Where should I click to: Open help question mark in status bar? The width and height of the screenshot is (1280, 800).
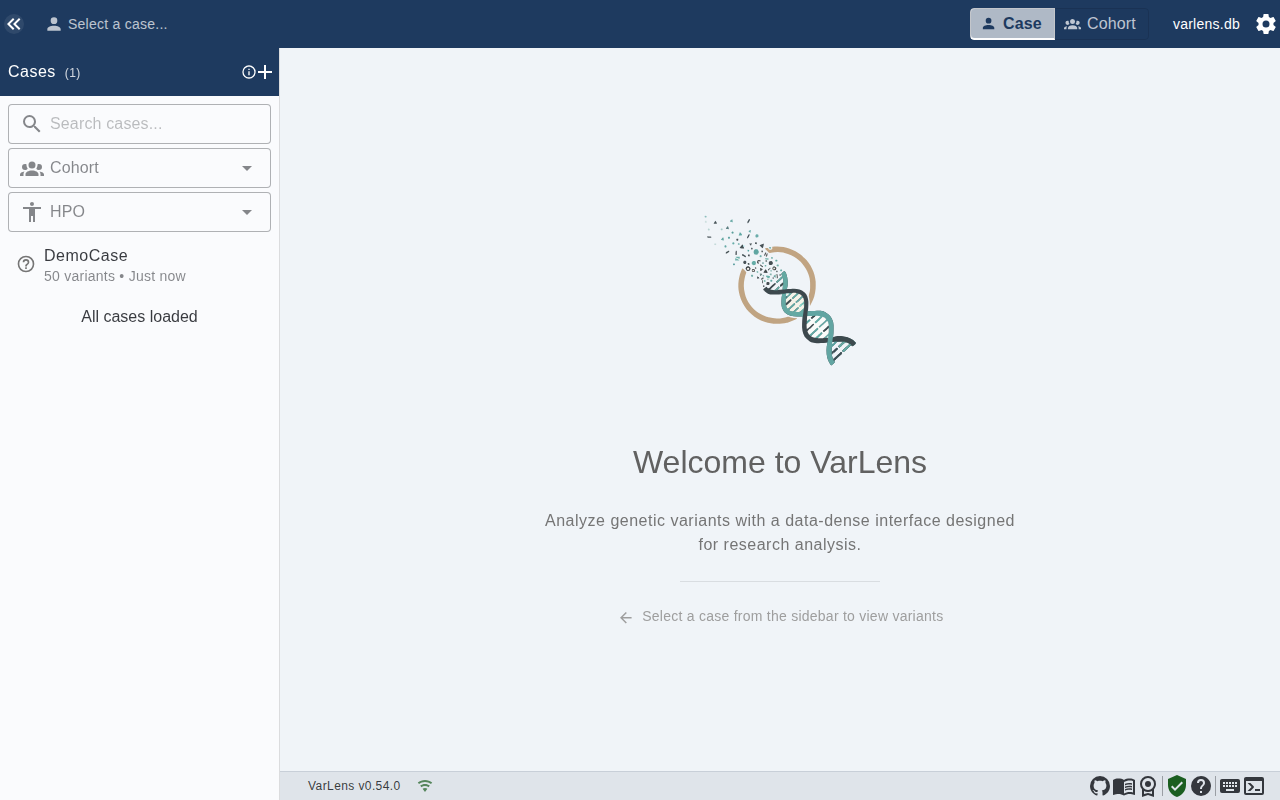[1201, 786]
